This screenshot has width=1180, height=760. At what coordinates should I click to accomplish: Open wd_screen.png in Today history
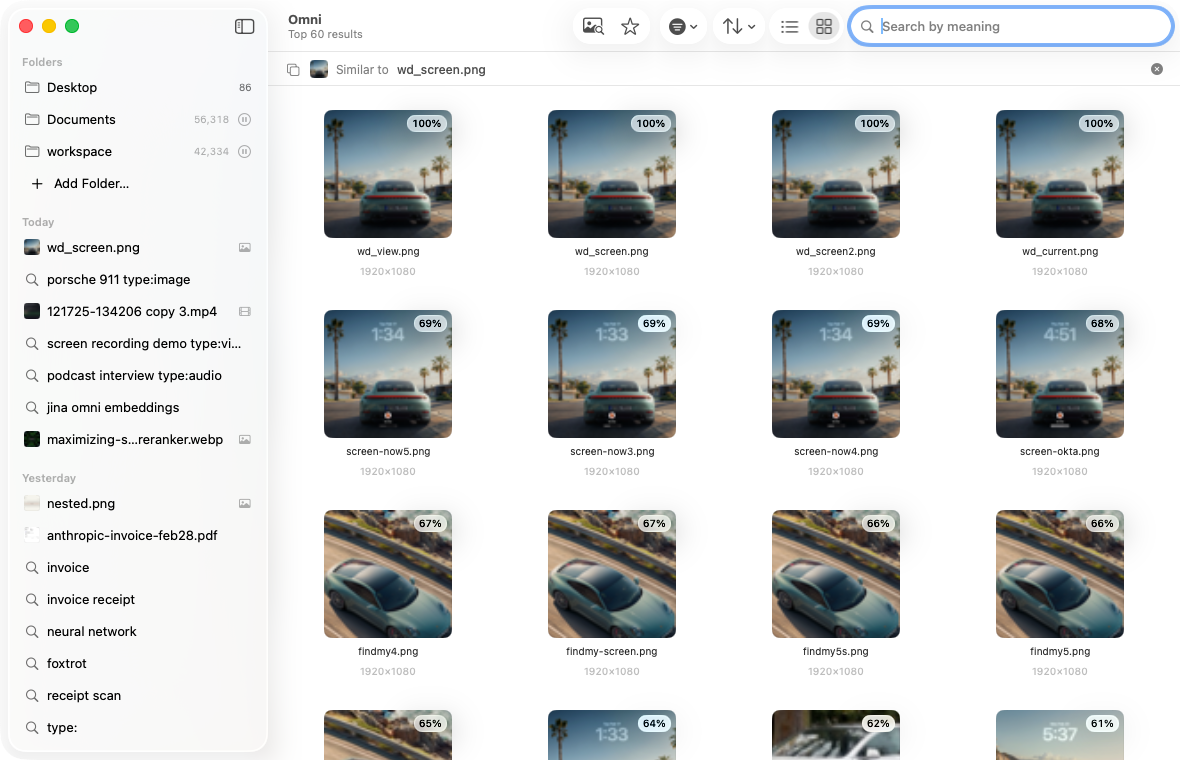pos(138,248)
